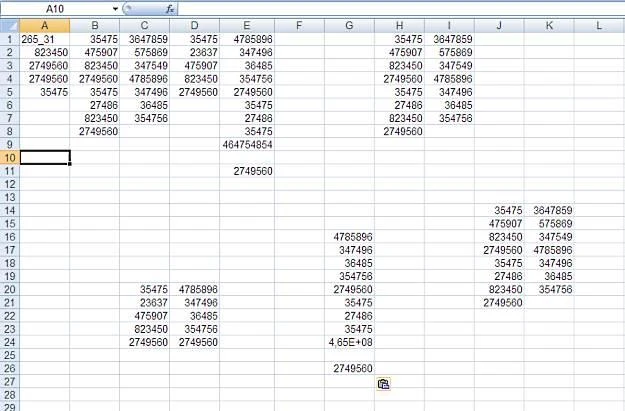The height and width of the screenshot is (411, 625).
Task: Select row 10 header
Action: click(x=9, y=157)
